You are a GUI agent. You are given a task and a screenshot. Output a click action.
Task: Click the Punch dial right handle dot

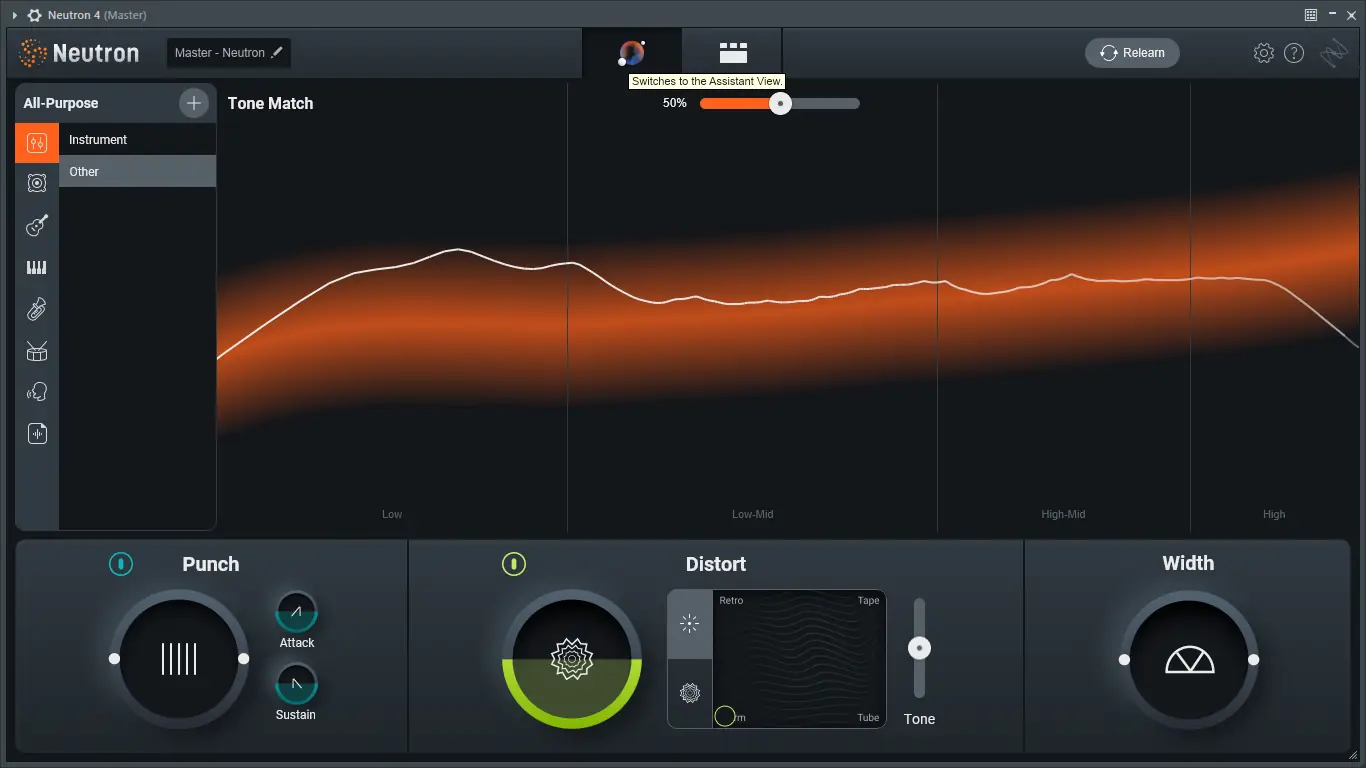(243, 659)
